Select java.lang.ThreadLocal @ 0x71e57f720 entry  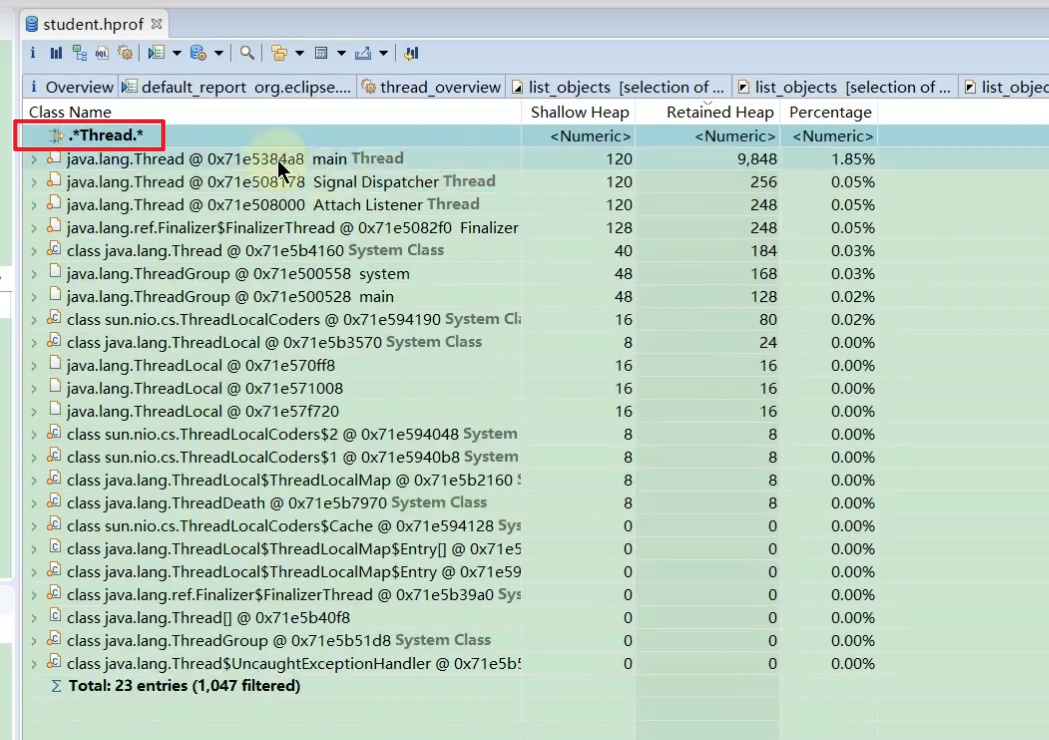[x=203, y=411]
